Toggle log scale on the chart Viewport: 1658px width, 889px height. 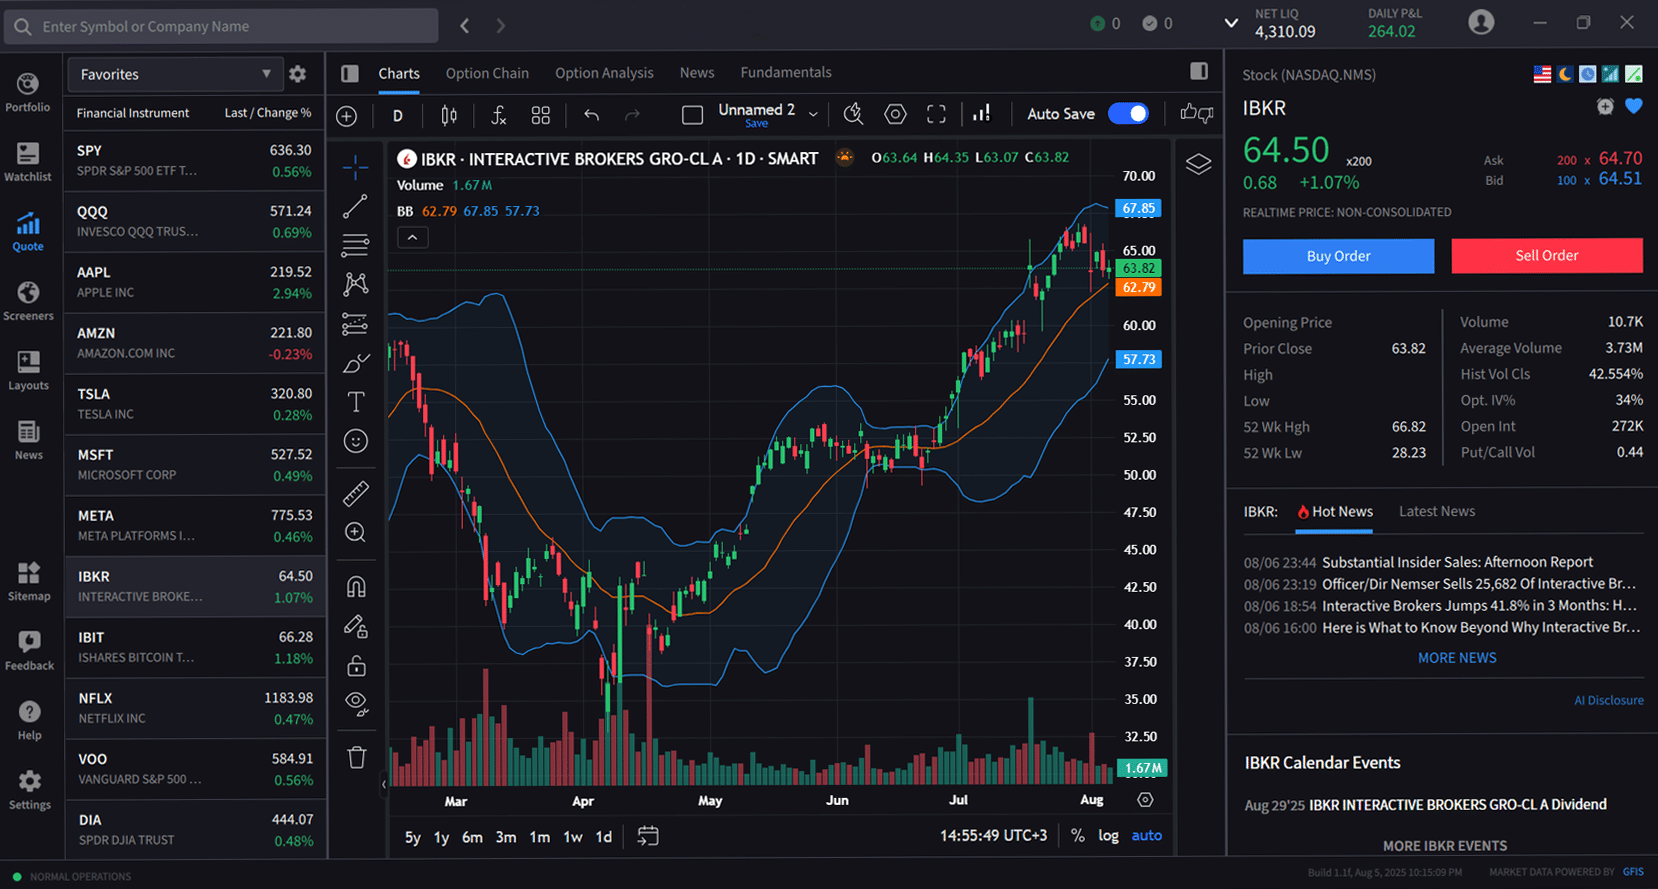point(1108,836)
